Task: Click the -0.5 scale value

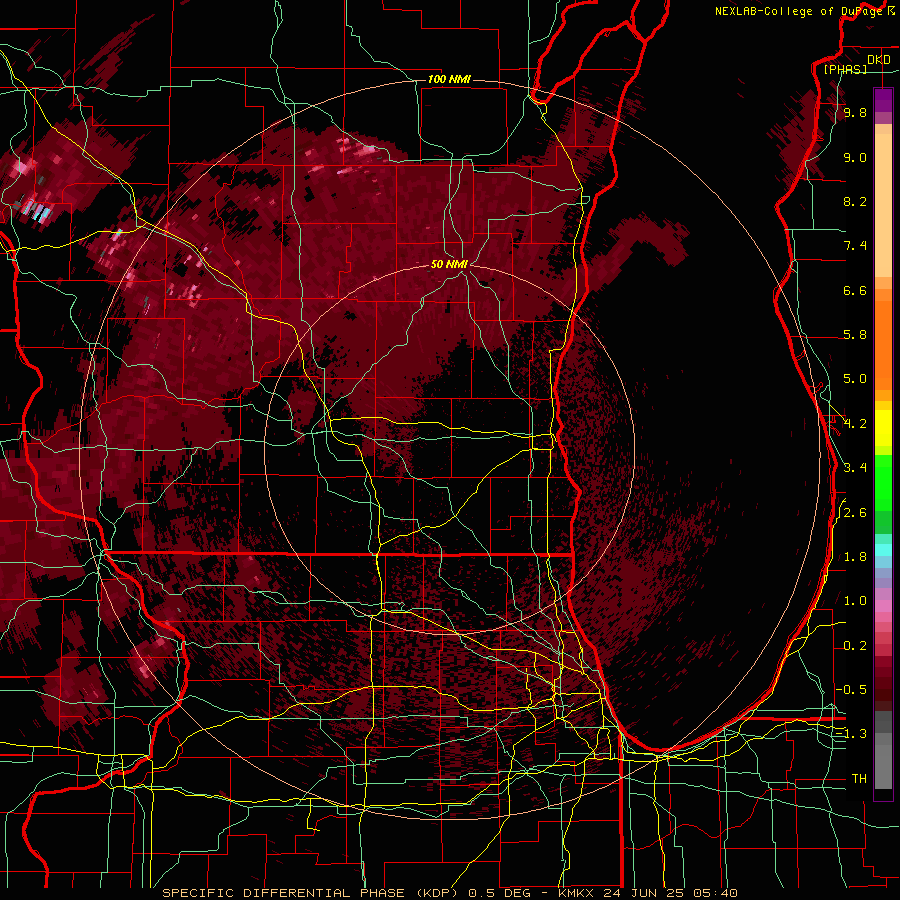Action: [851, 690]
